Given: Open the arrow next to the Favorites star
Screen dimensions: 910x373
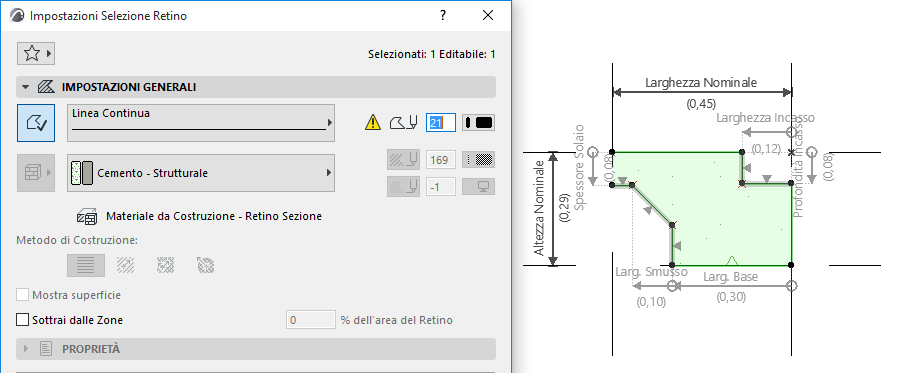Looking at the screenshot, I should [49, 53].
